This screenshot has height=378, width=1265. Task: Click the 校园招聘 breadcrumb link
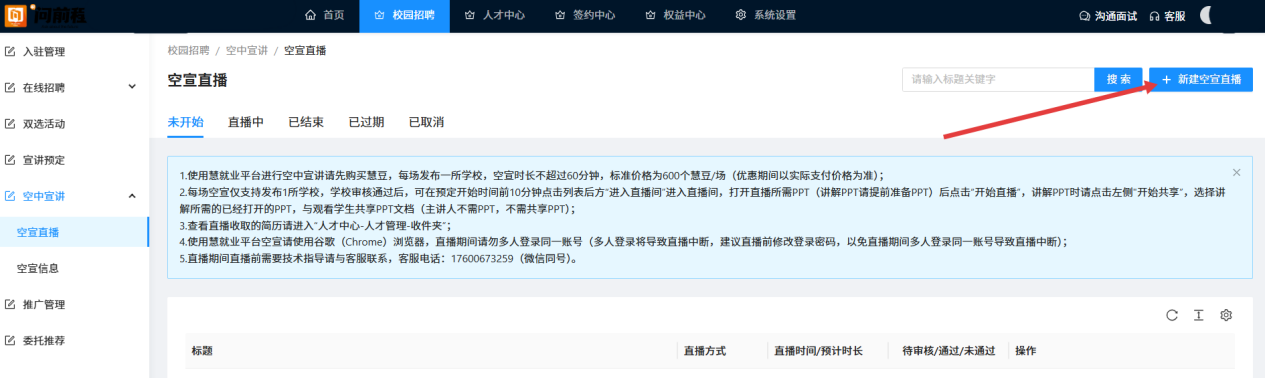(x=189, y=50)
